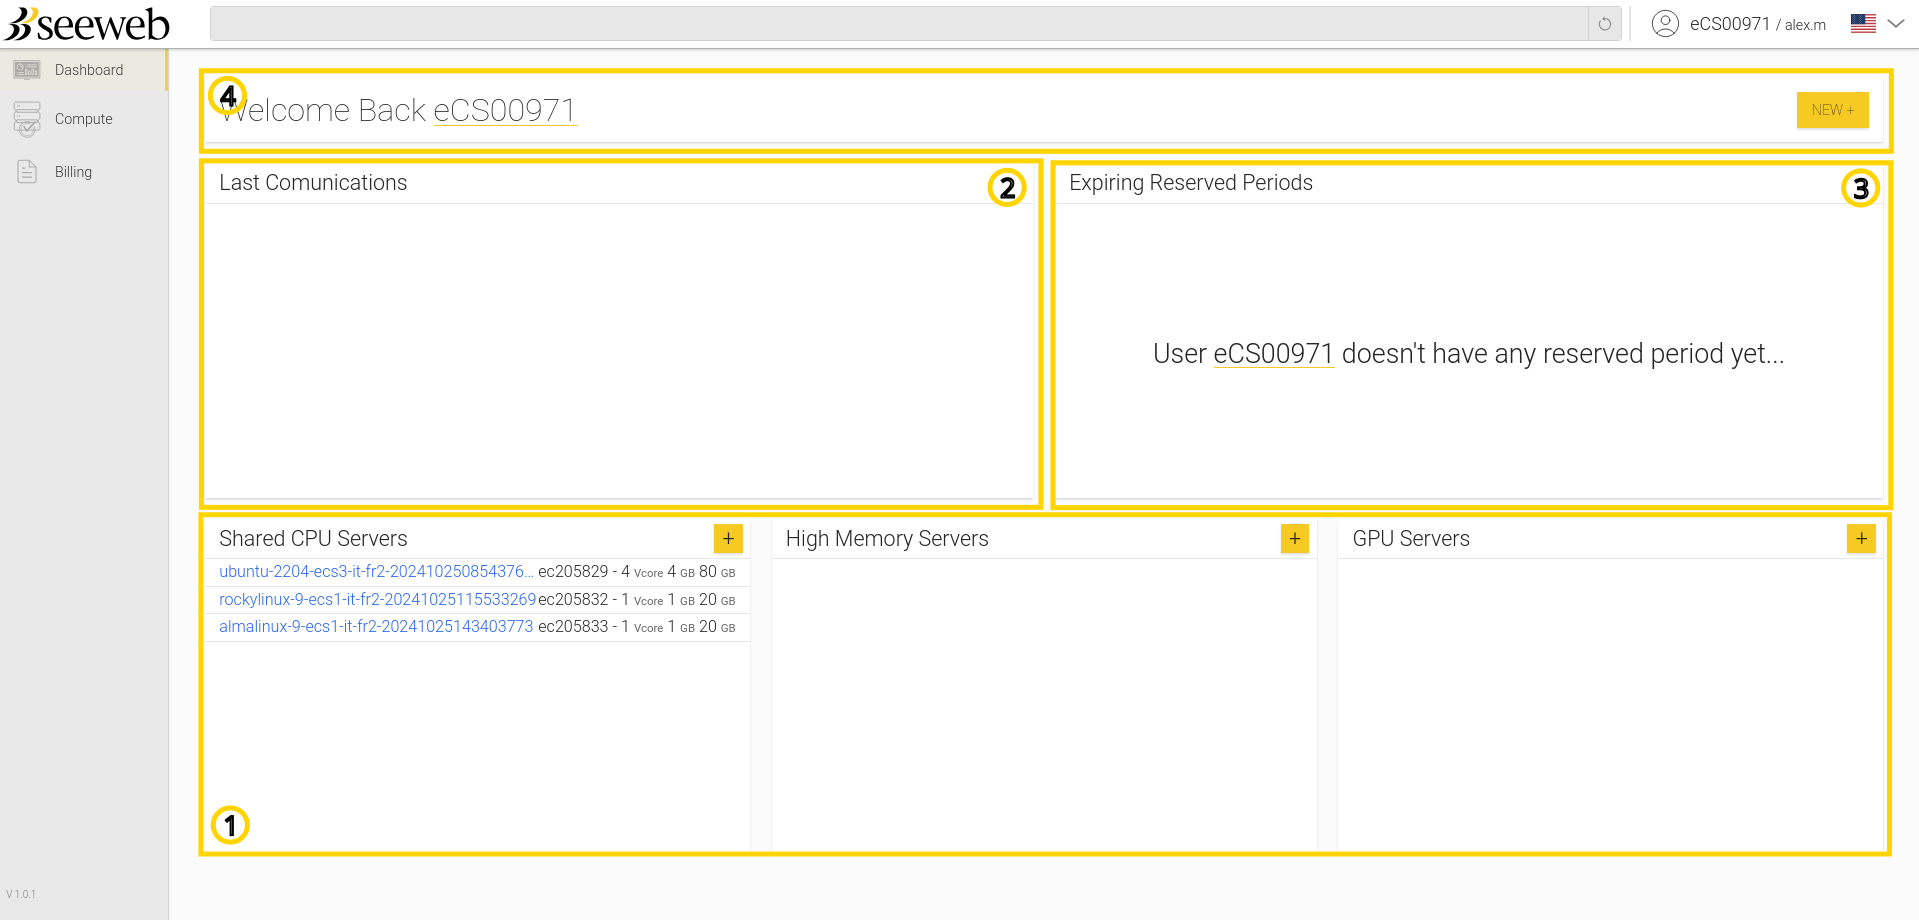Click server ID ec205832 text
This screenshot has width=1919, height=920.
(x=573, y=599)
